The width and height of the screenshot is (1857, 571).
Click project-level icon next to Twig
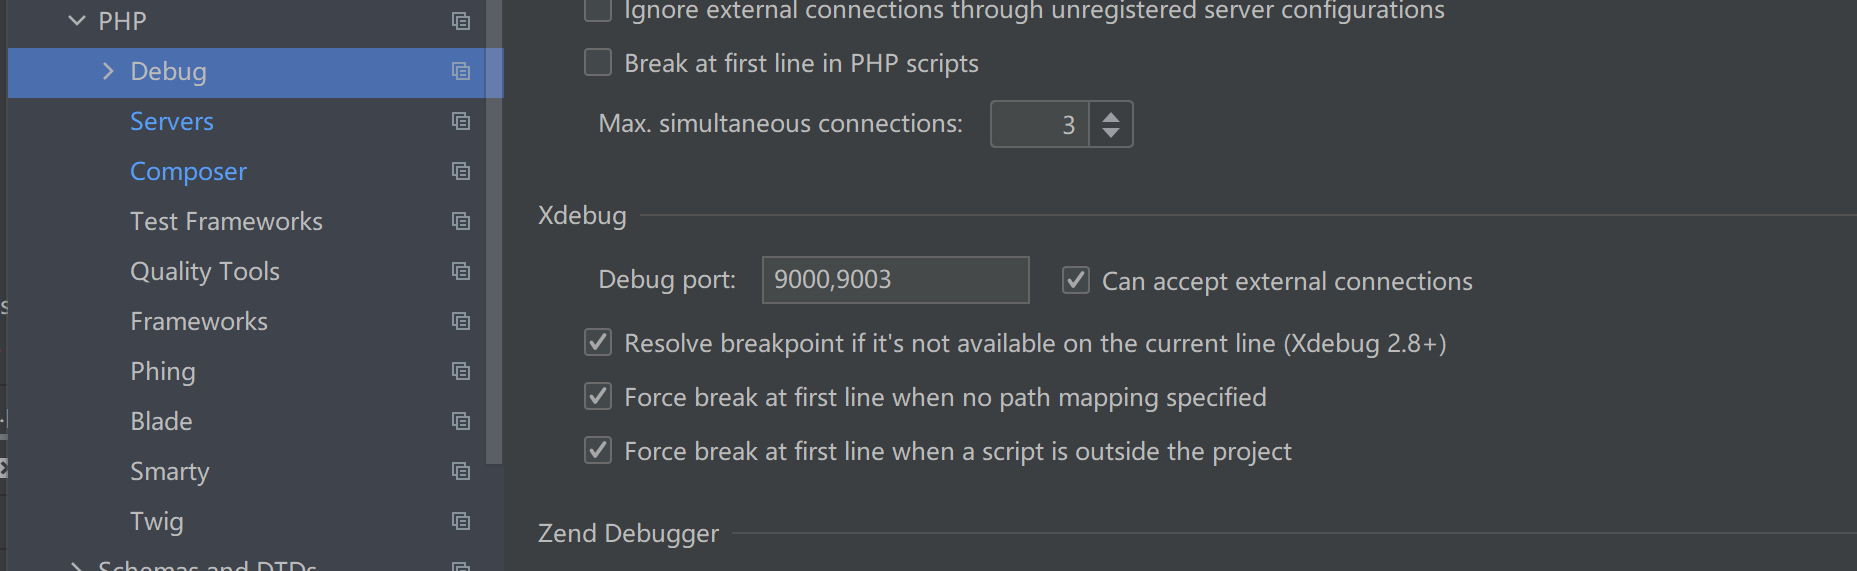[x=461, y=521]
